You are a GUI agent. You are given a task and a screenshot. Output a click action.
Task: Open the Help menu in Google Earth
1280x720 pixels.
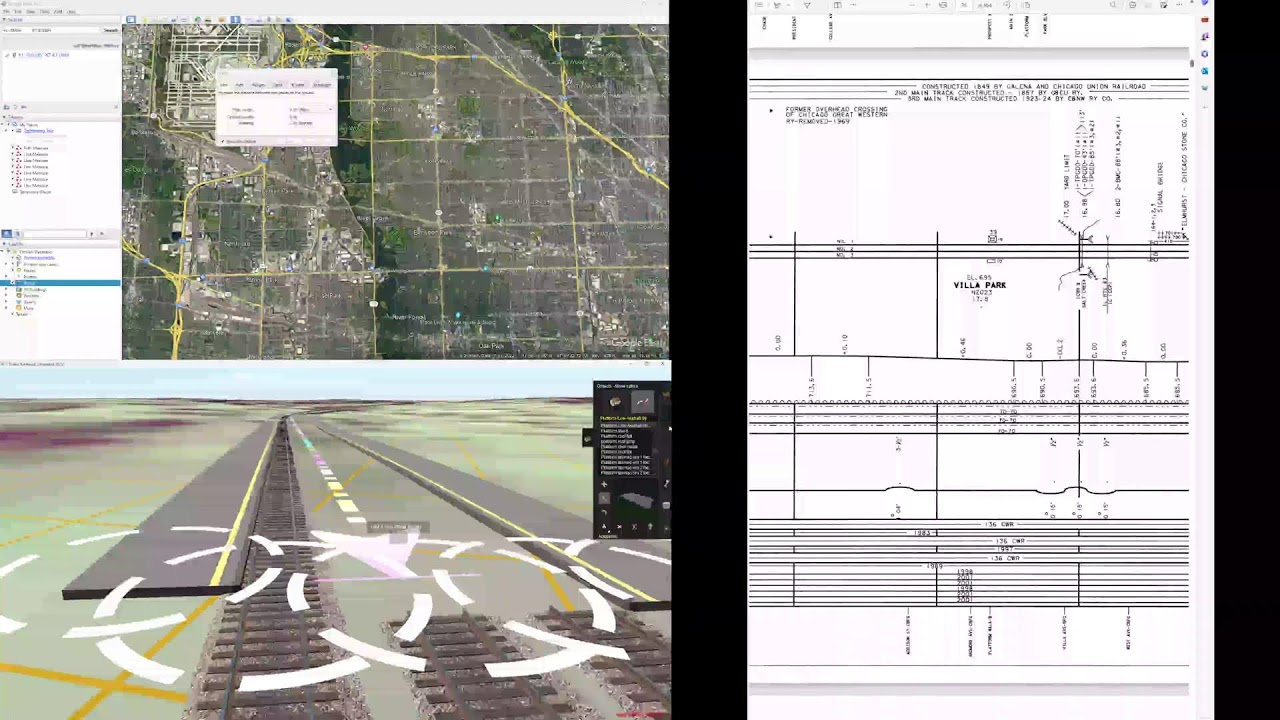coord(71,12)
